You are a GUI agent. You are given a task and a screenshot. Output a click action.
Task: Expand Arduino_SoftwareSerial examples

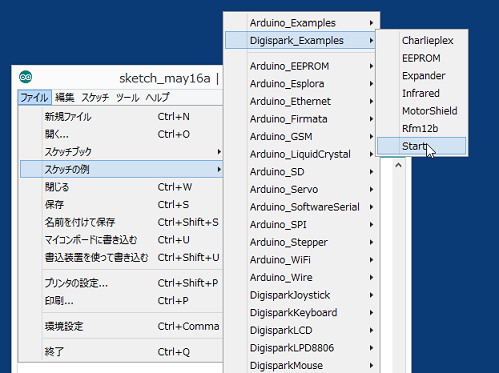tap(302, 207)
